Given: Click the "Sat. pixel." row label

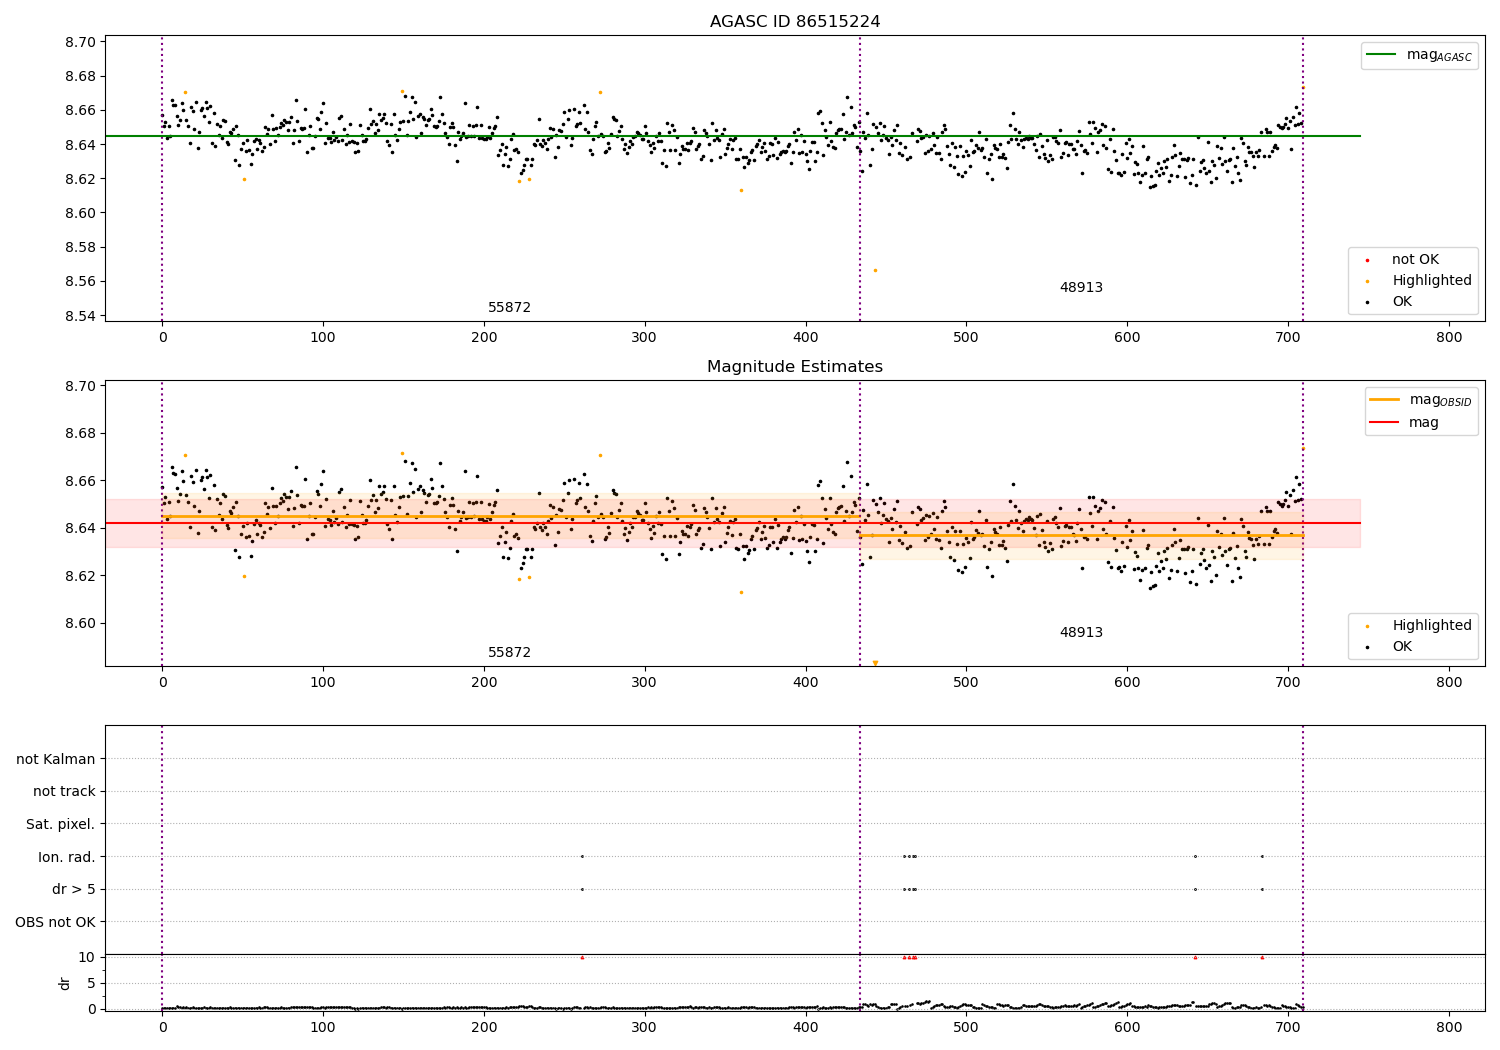Looking at the screenshot, I should coord(61,825).
